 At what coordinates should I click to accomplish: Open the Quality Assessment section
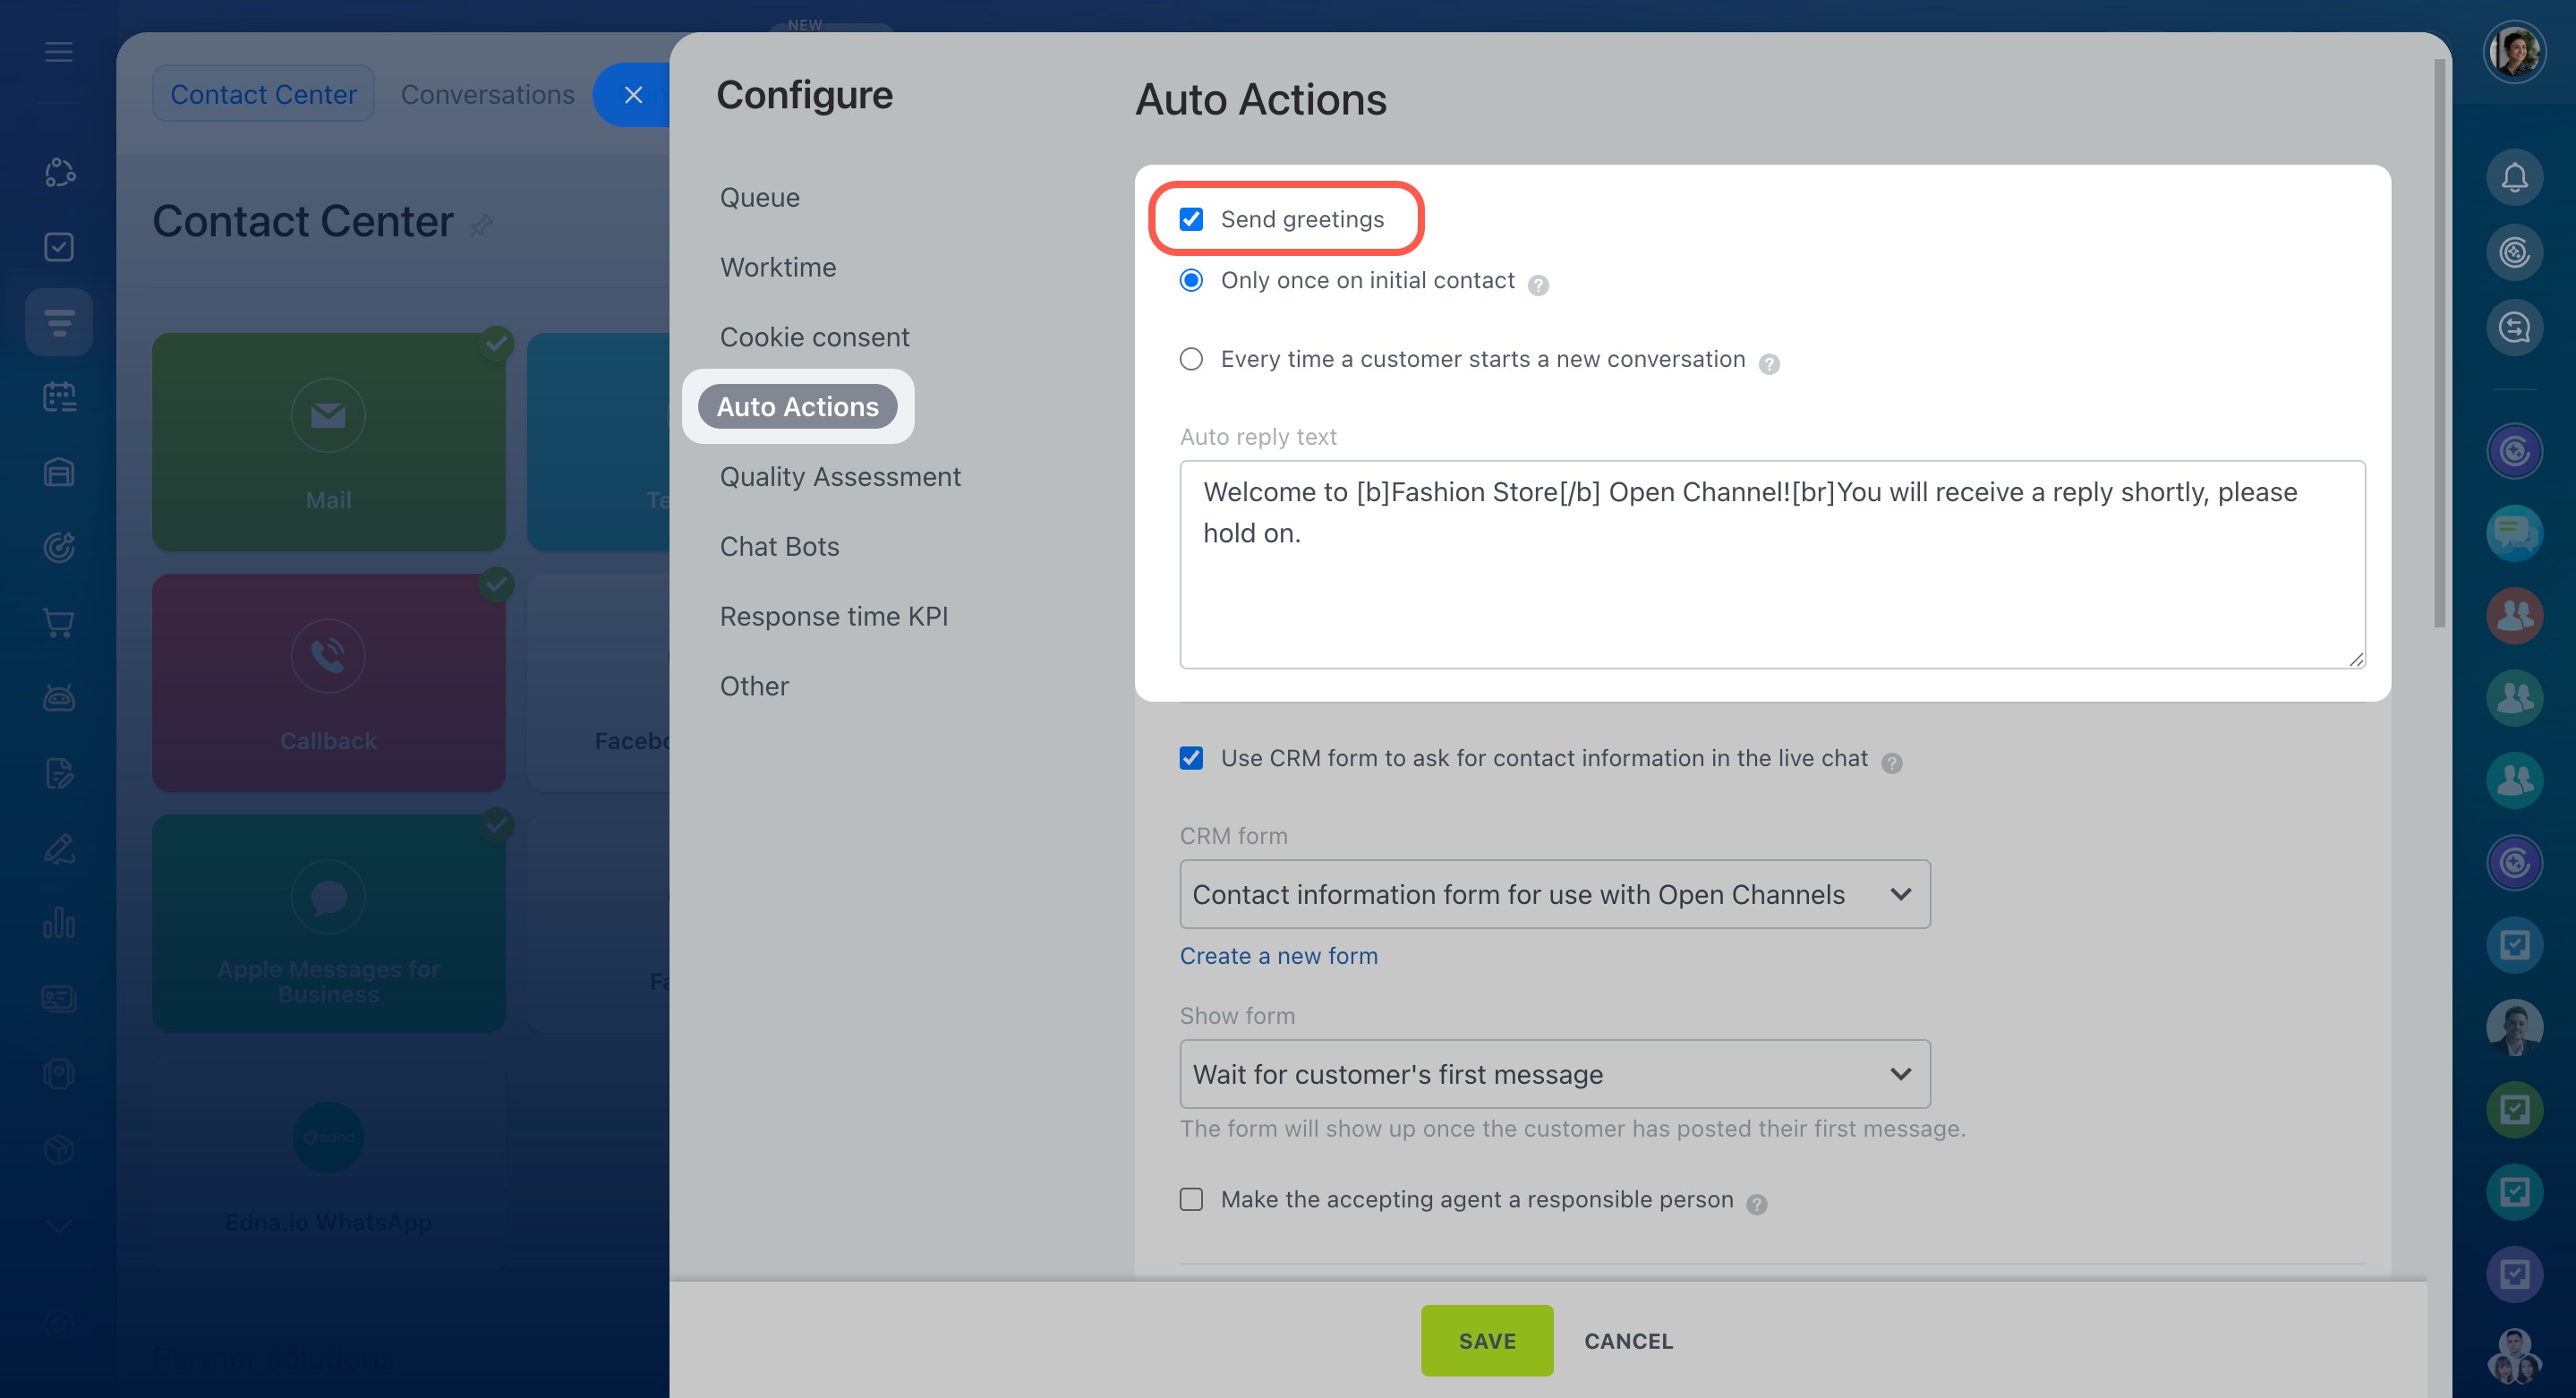click(x=840, y=476)
